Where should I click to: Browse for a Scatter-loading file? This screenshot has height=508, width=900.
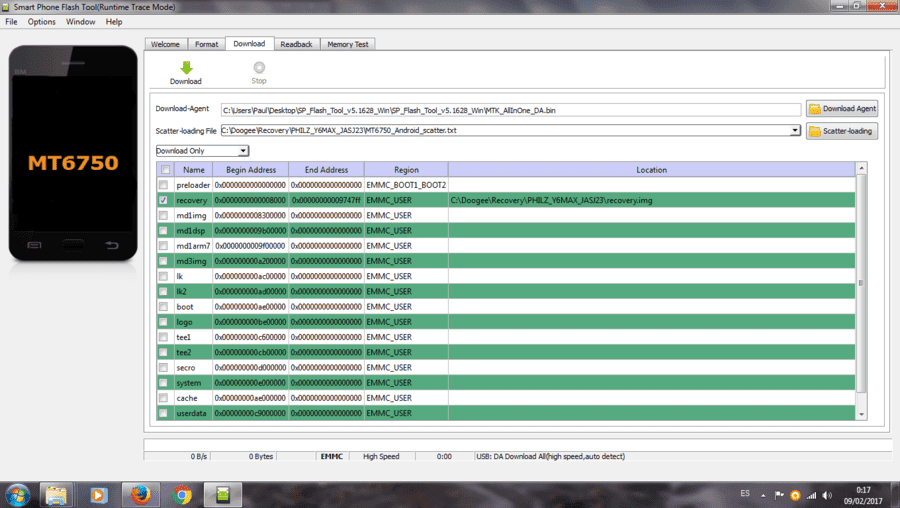coord(842,131)
